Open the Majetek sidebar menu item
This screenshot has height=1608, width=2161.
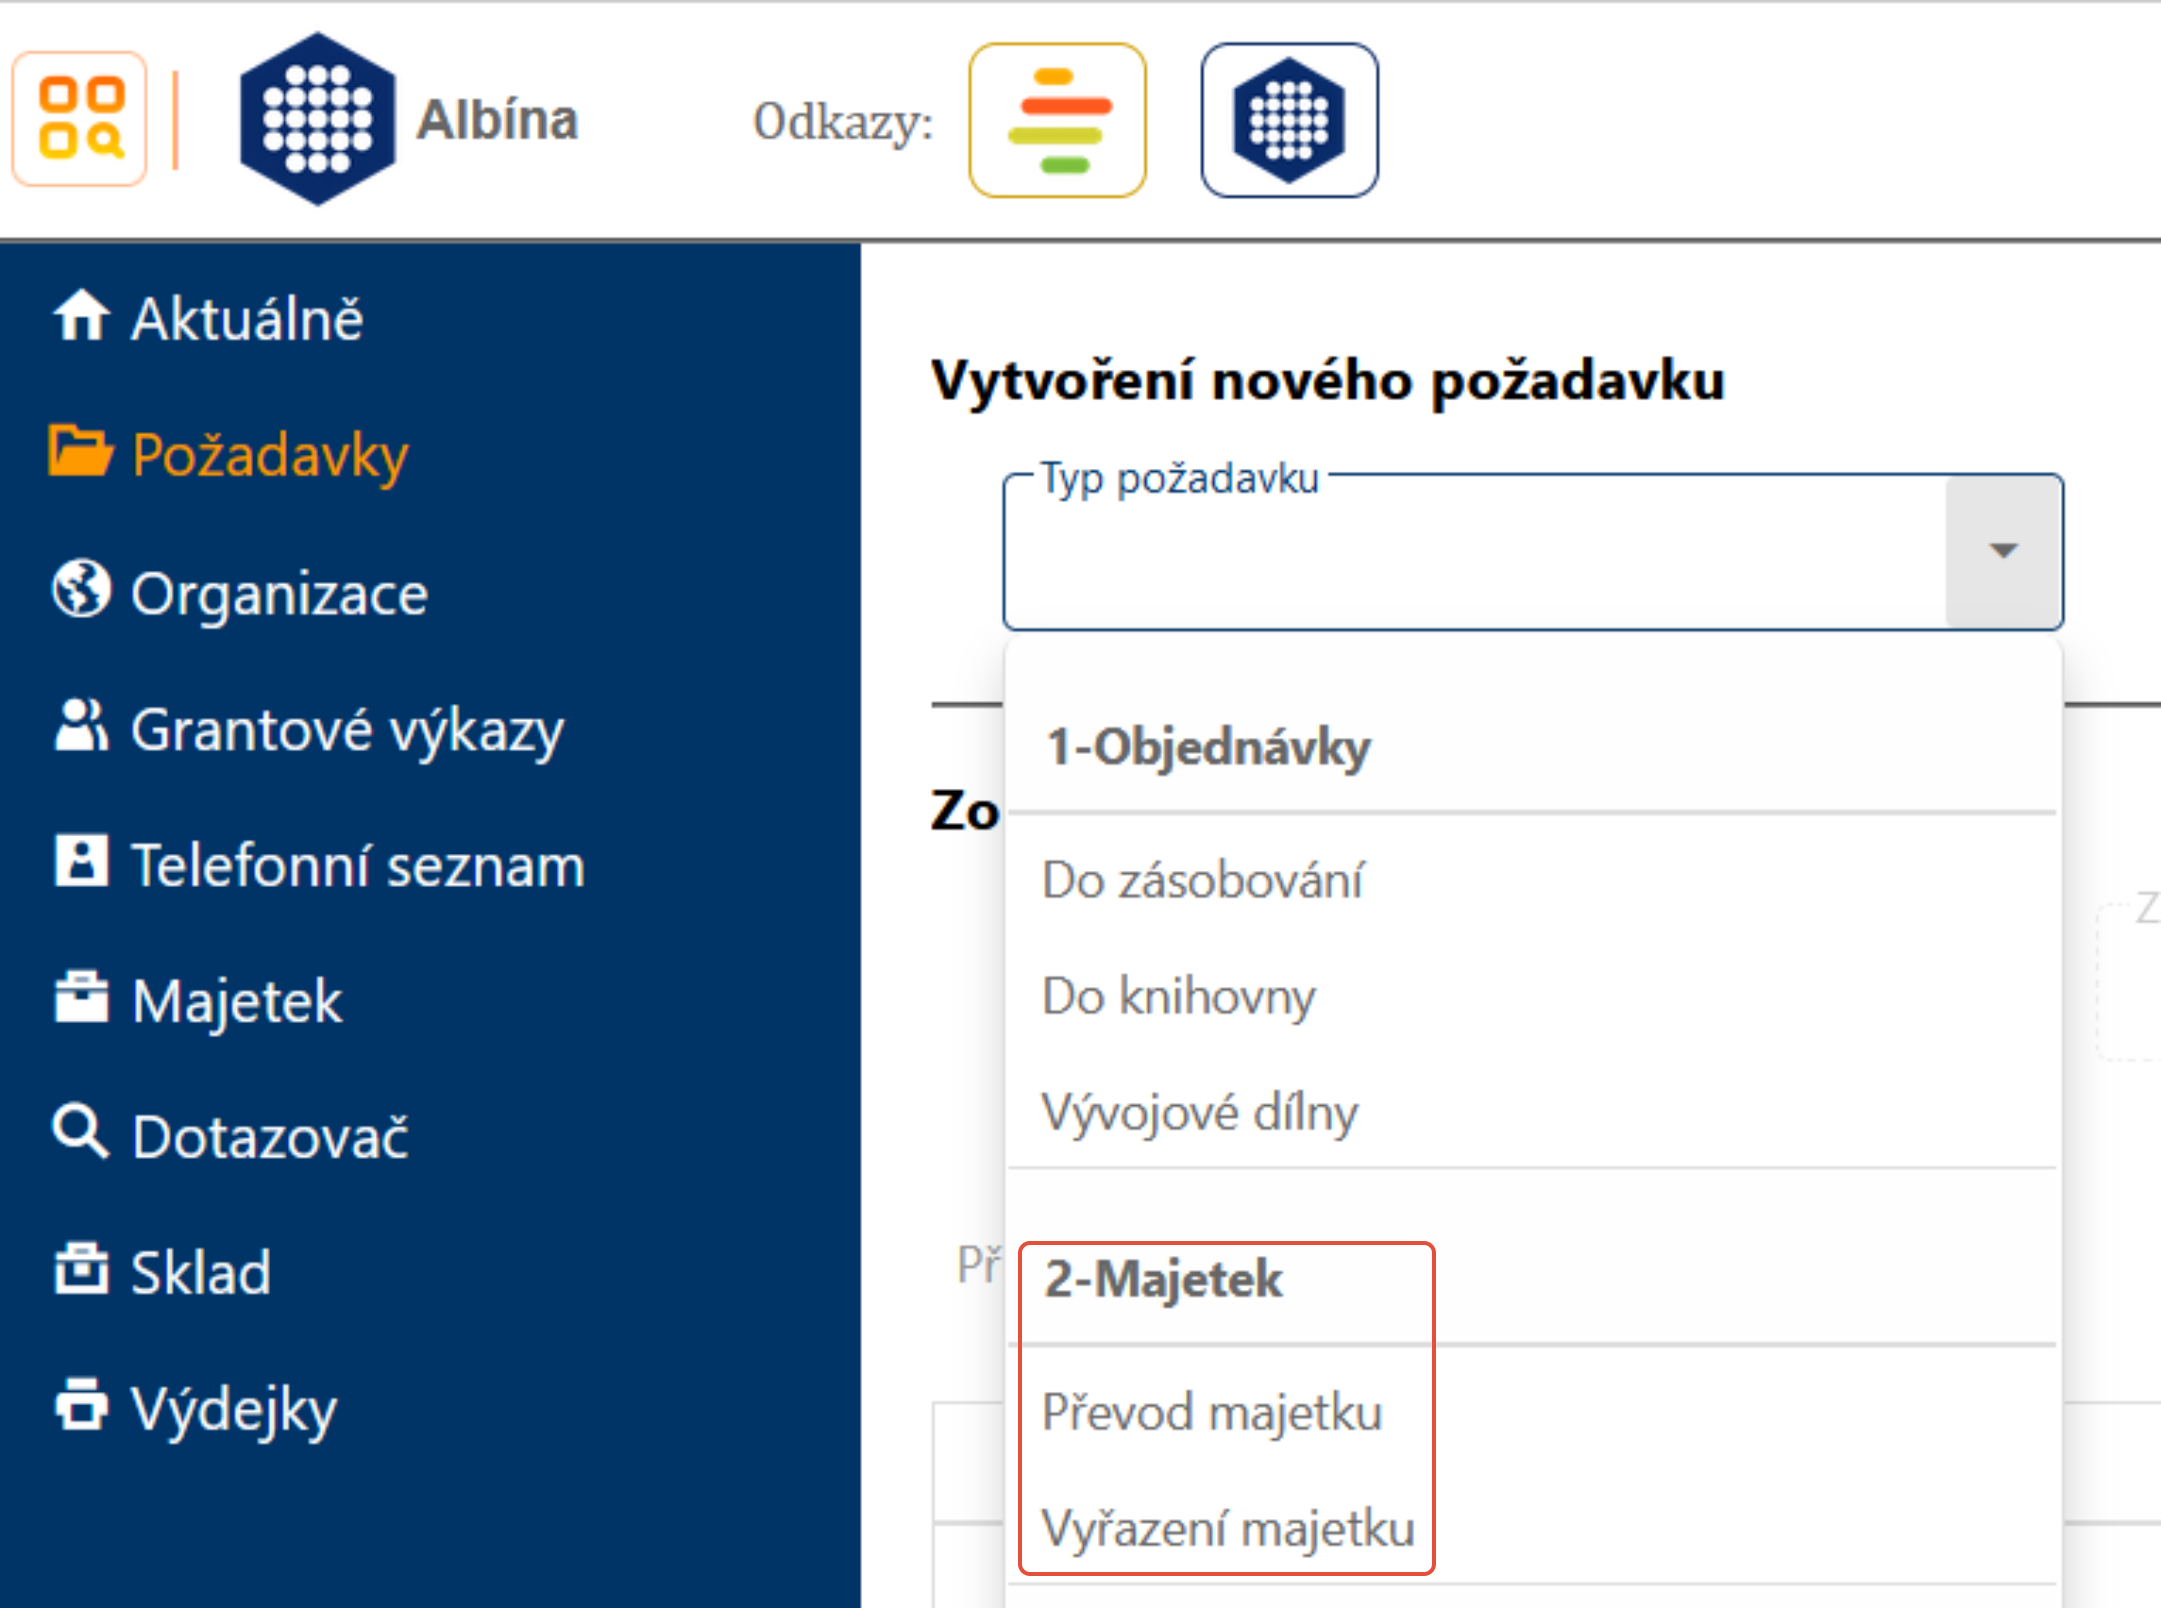point(236,1001)
